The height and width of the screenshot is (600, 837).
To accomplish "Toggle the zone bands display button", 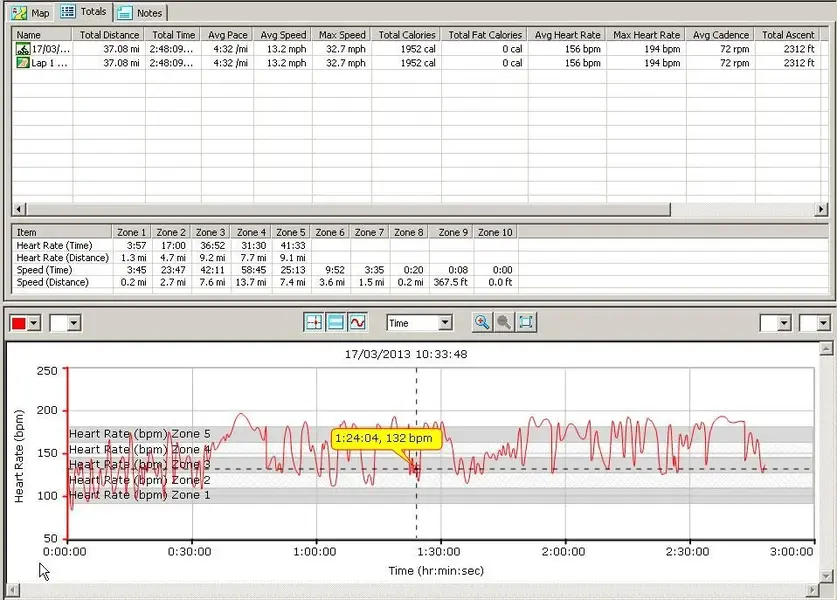I will 335,322.
